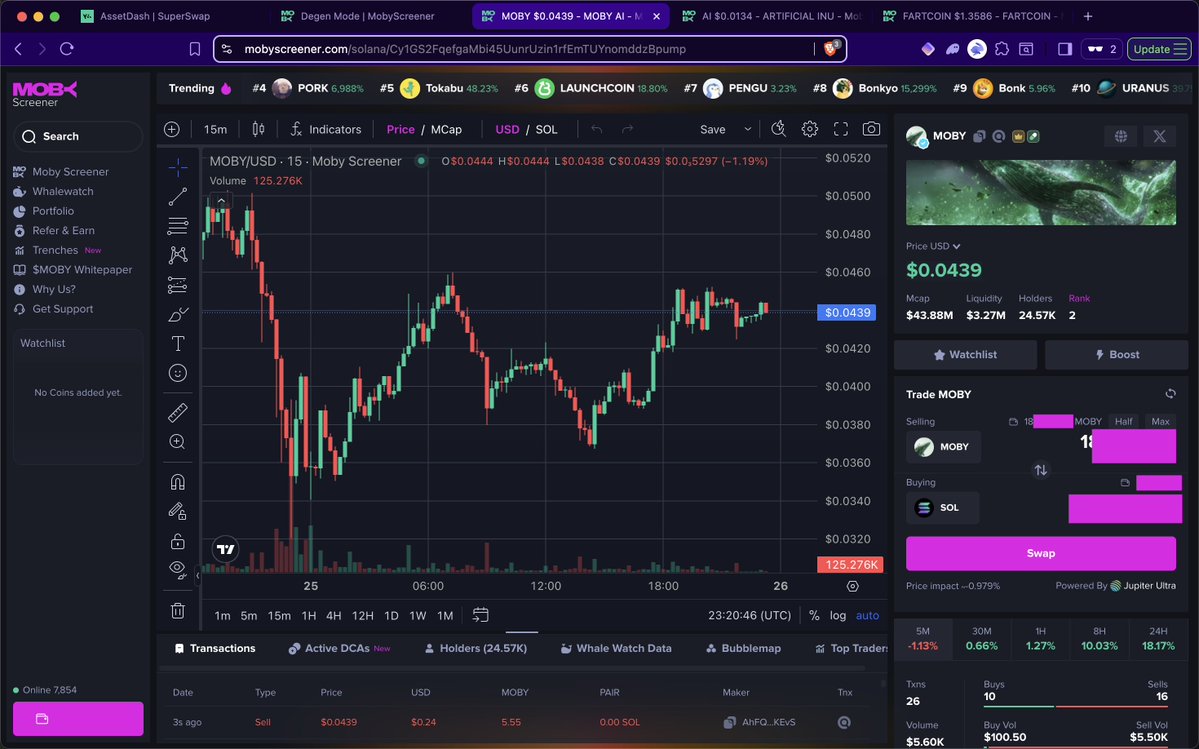The image size is (1199, 749).
Task: Click the Brave Shields icon in address bar
Action: click(x=831, y=49)
